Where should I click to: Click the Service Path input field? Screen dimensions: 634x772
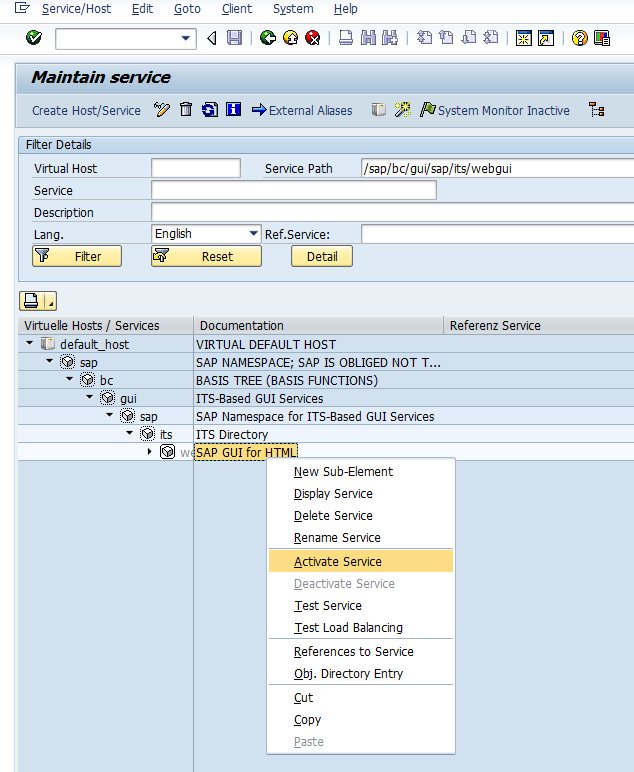click(x=497, y=168)
